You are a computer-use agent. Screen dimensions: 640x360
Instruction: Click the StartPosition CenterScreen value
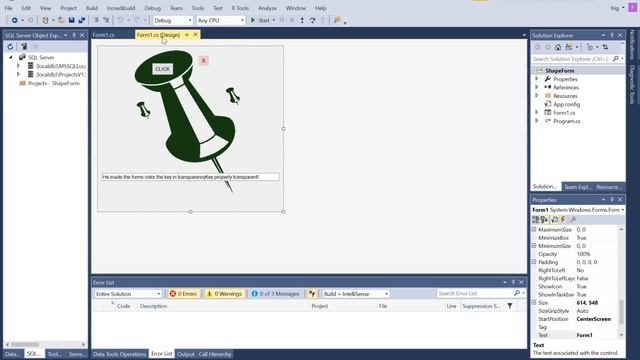click(x=594, y=319)
